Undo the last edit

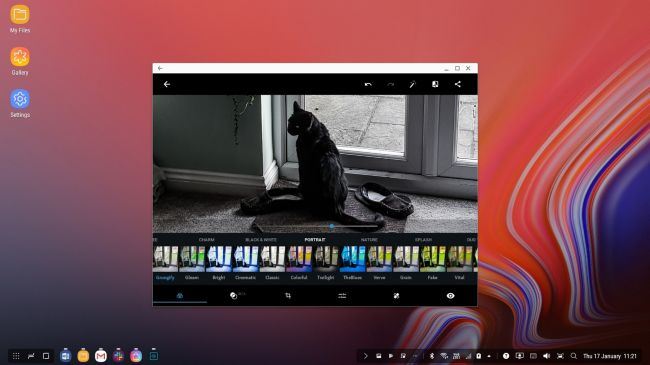click(368, 84)
